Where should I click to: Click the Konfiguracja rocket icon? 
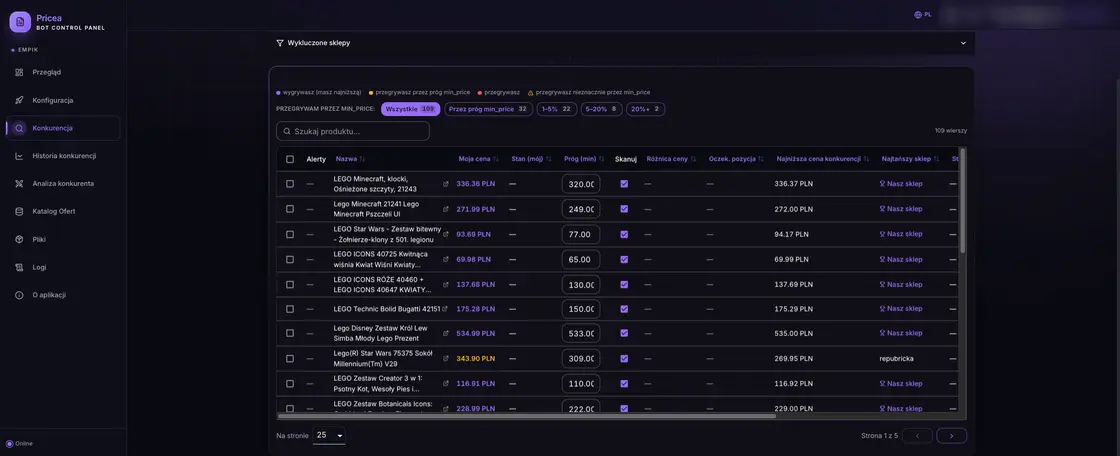pyautogui.click(x=19, y=100)
